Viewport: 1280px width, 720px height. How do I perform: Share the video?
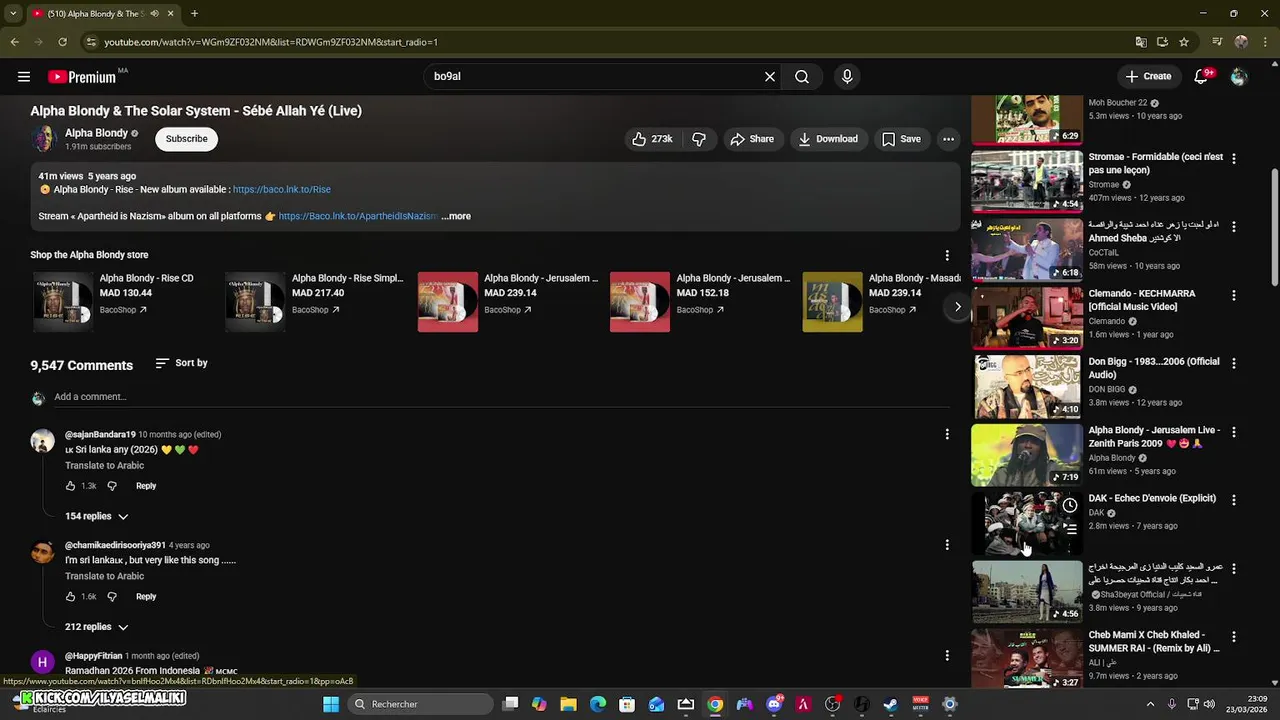click(752, 139)
